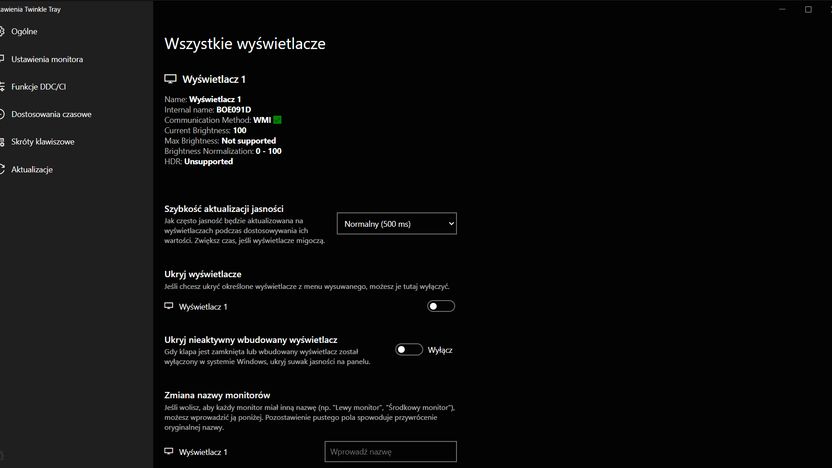Screen dimensions: 832x468
Task: Toggle hiding Wyświetlacz 1 from flyout
Action: tap(440, 306)
